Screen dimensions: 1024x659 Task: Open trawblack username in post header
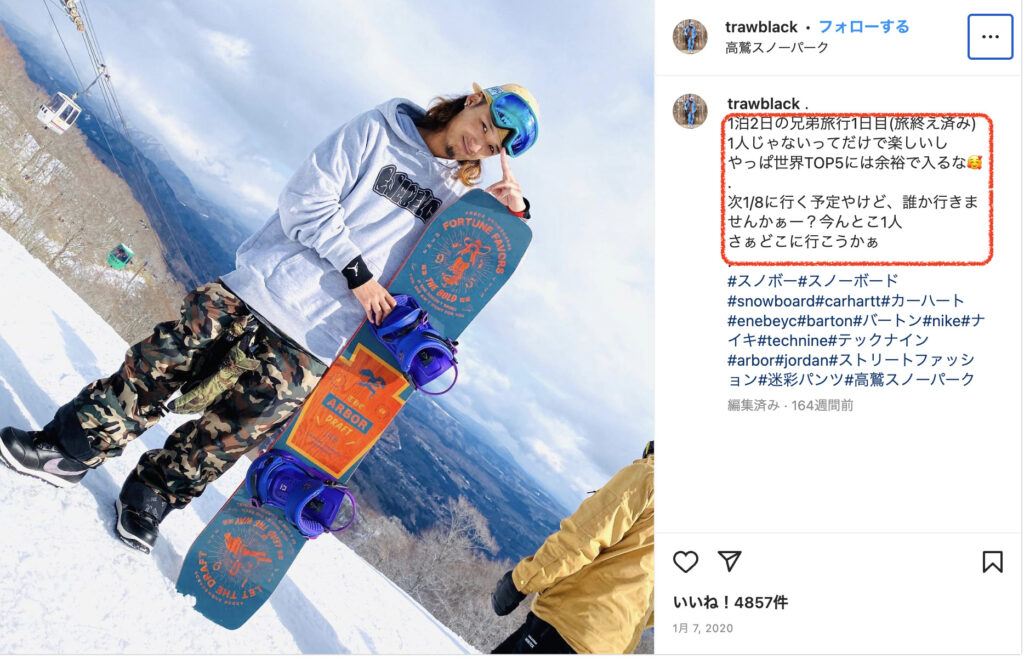click(x=761, y=27)
